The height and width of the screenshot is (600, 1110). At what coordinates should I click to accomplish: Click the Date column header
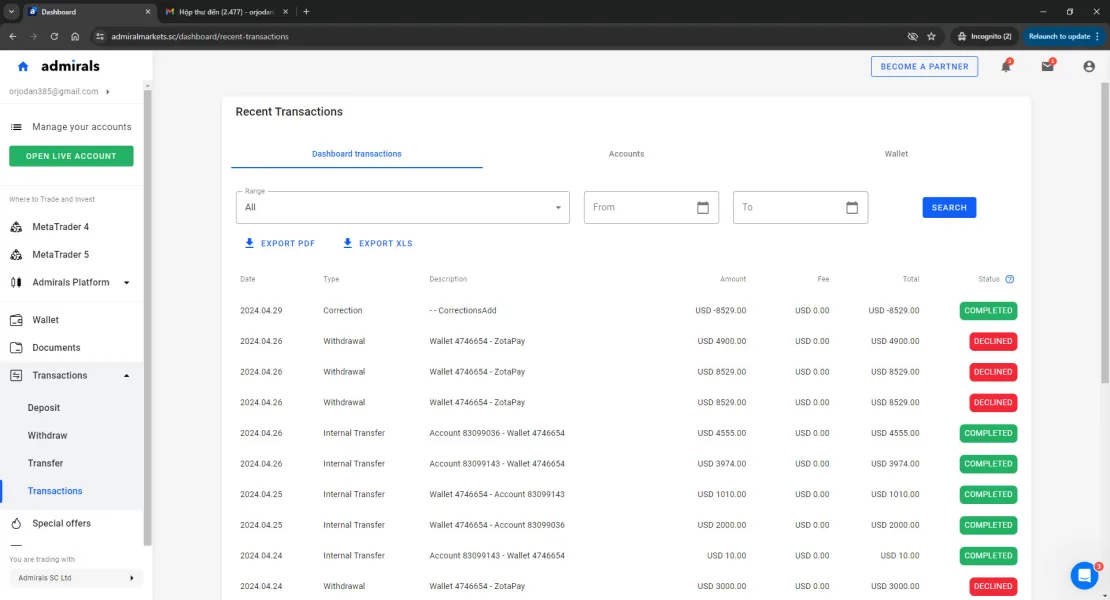click(x=248, y=279)
